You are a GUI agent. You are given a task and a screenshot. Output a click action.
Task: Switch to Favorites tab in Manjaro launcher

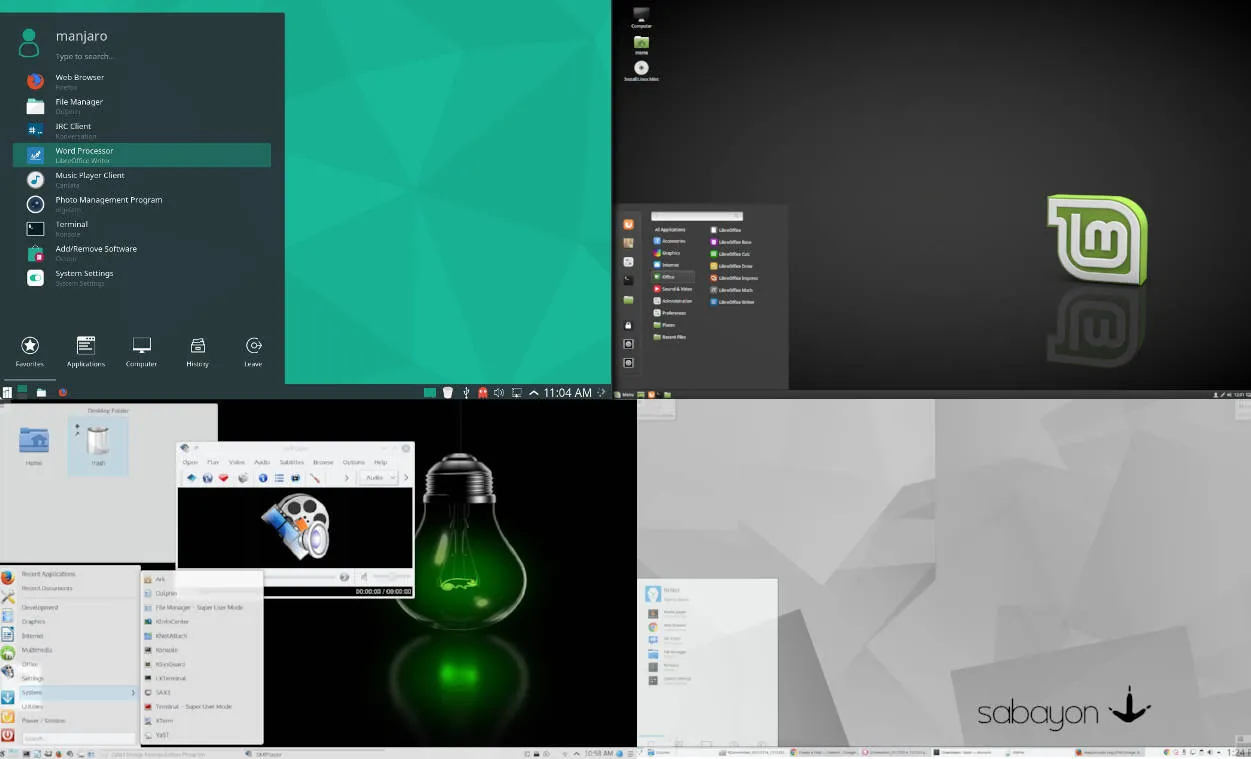(30, 351)
